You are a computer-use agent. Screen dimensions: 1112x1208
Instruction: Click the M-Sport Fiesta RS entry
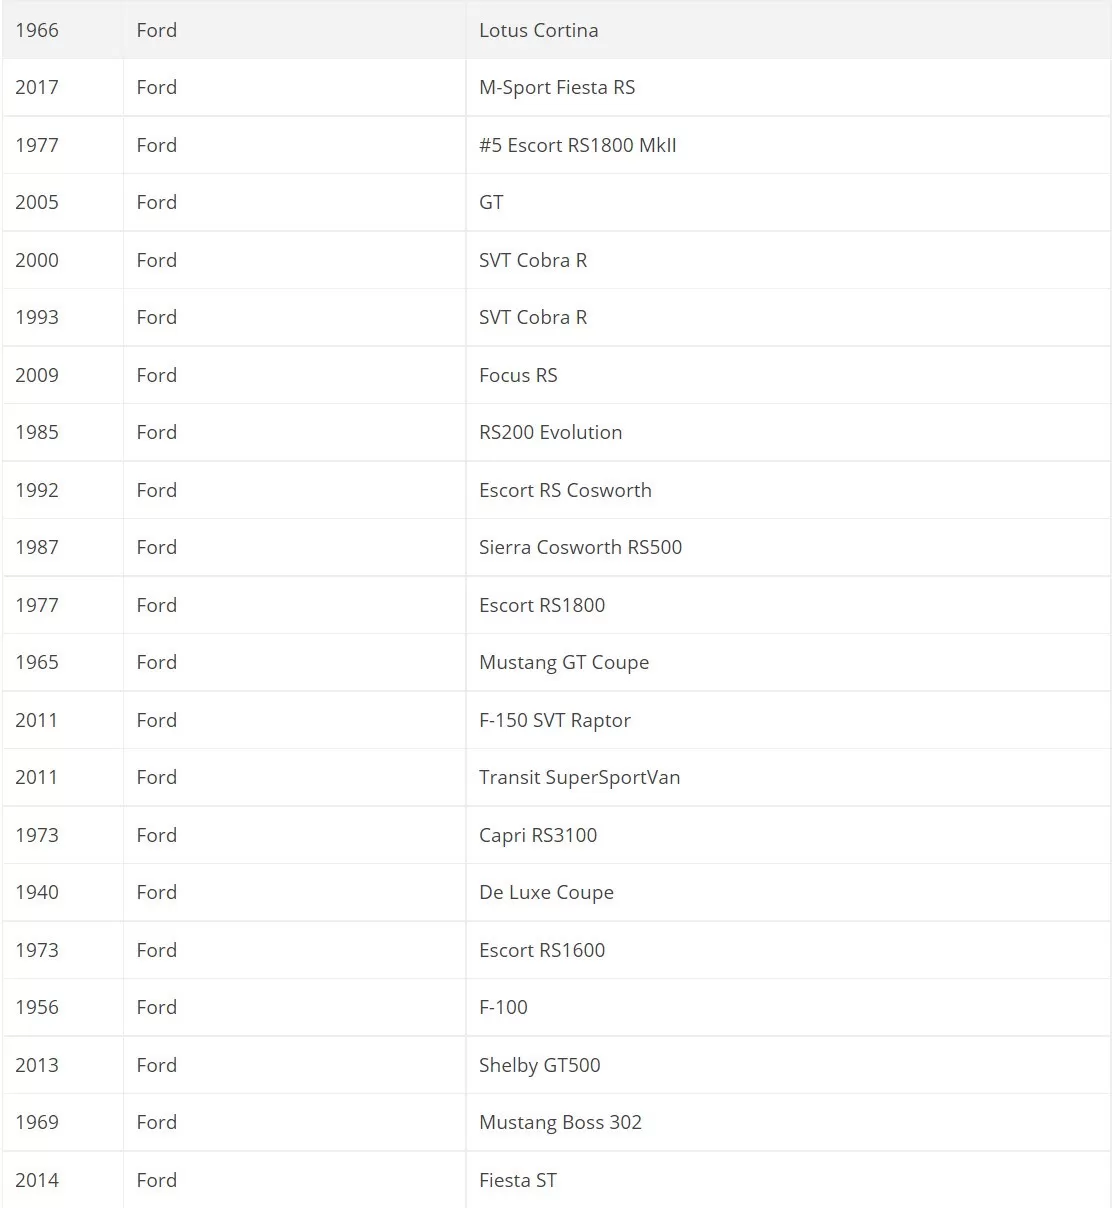point(557,87)
